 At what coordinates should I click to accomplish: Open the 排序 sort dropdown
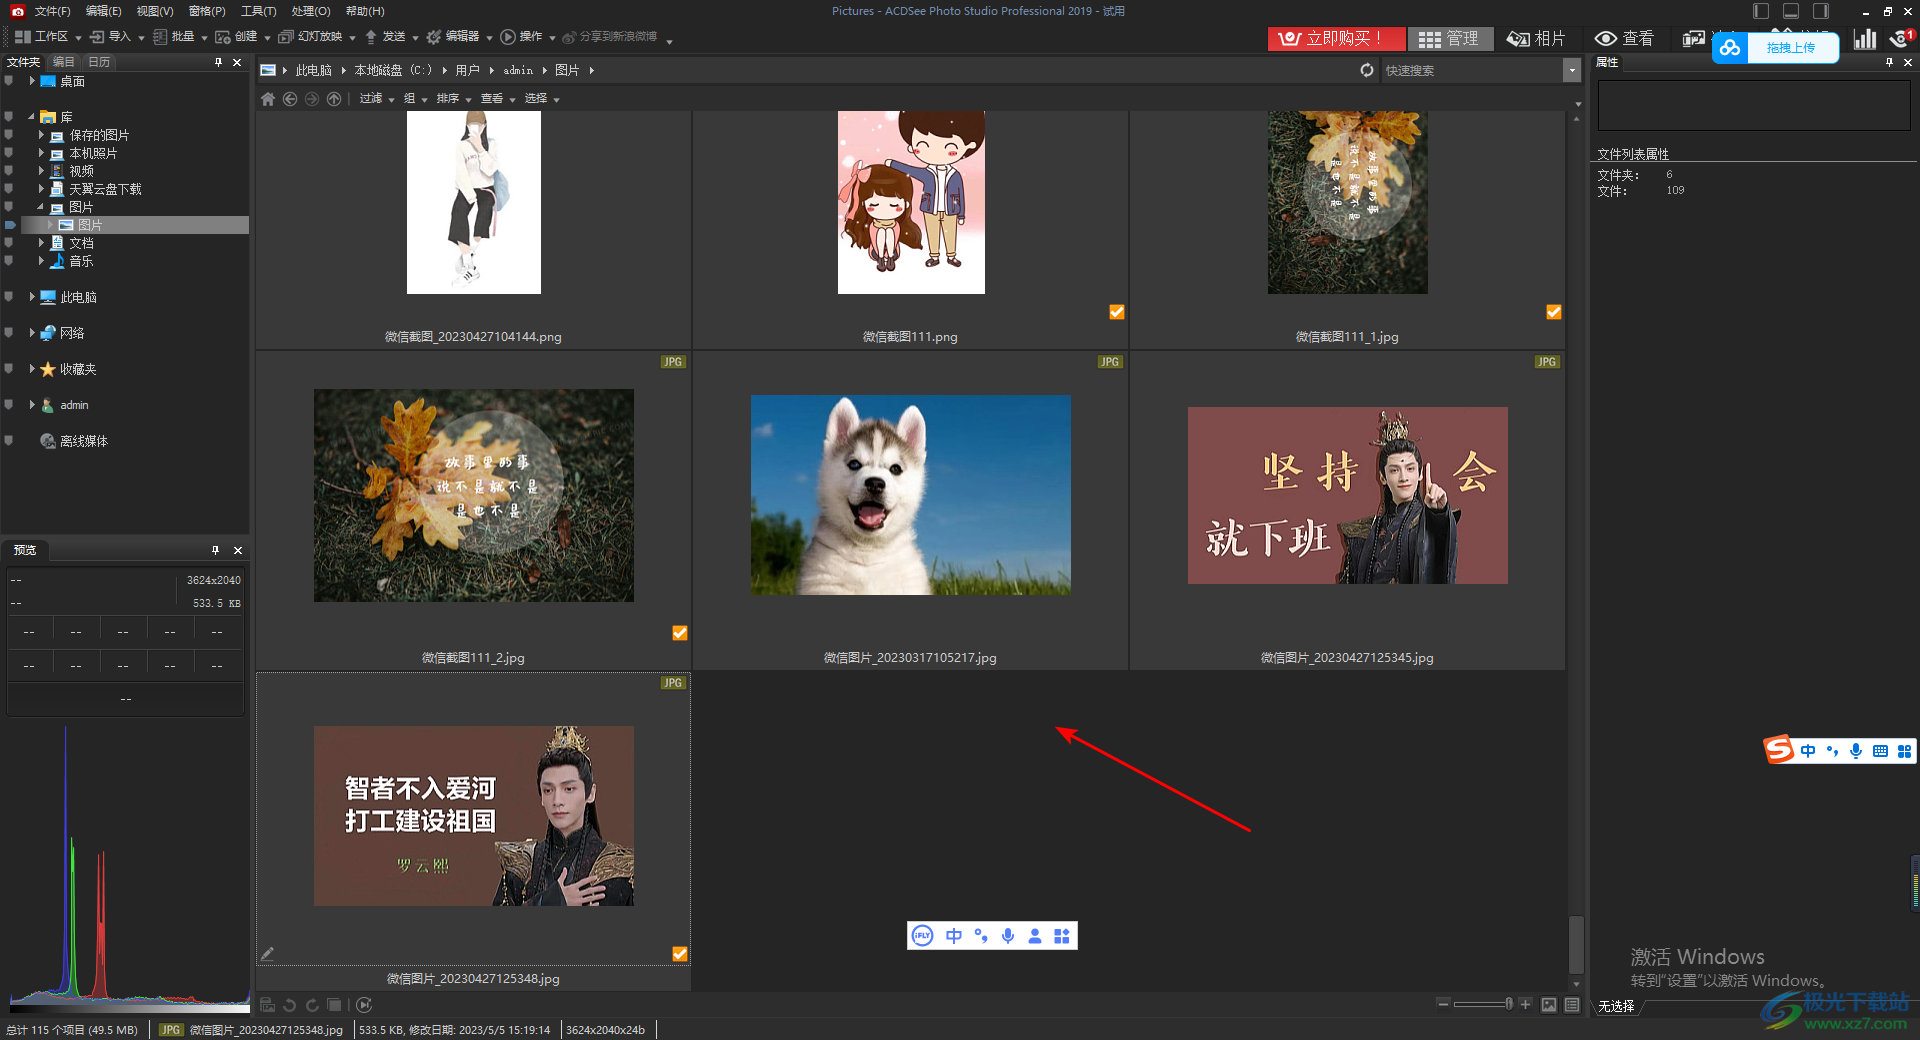(x=453, y=99)
